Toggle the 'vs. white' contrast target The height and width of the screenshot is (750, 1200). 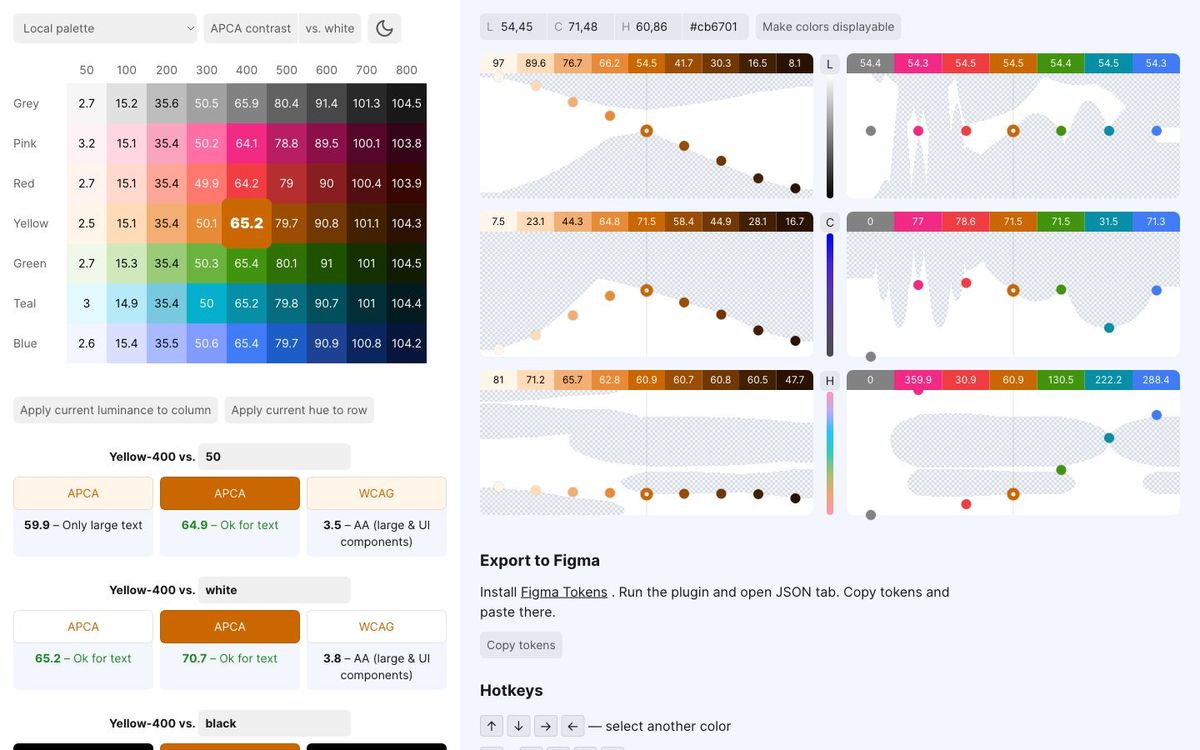tap(330, 28)
